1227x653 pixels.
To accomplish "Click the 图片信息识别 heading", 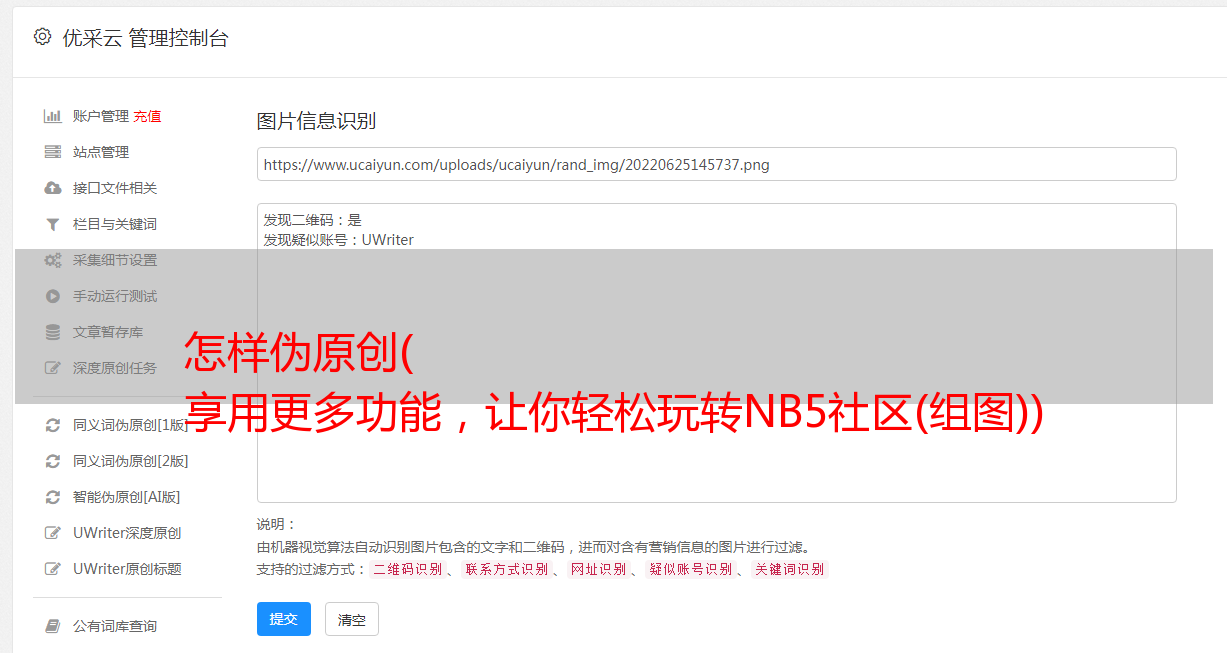I will pos(316,121).
